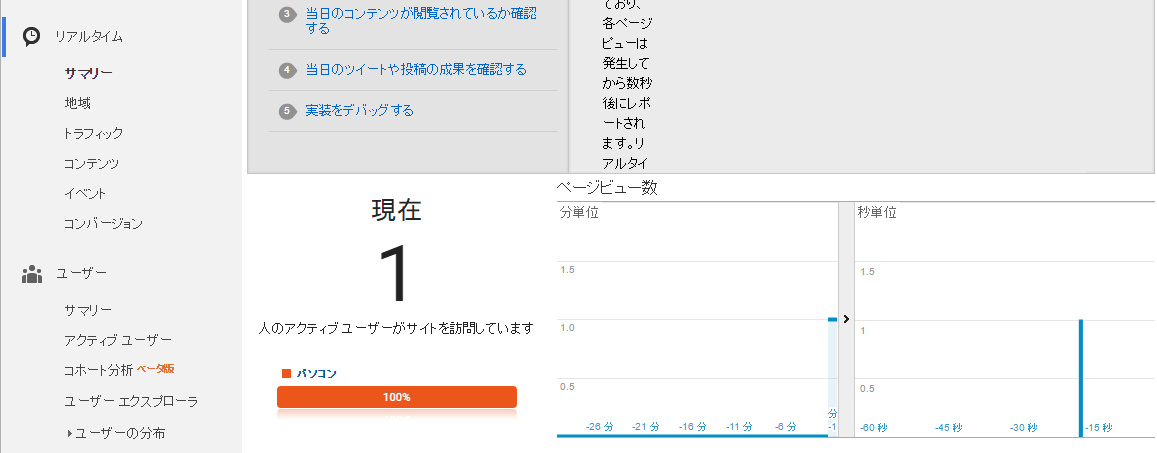Click the 100% orange device bar

point(397,397)
